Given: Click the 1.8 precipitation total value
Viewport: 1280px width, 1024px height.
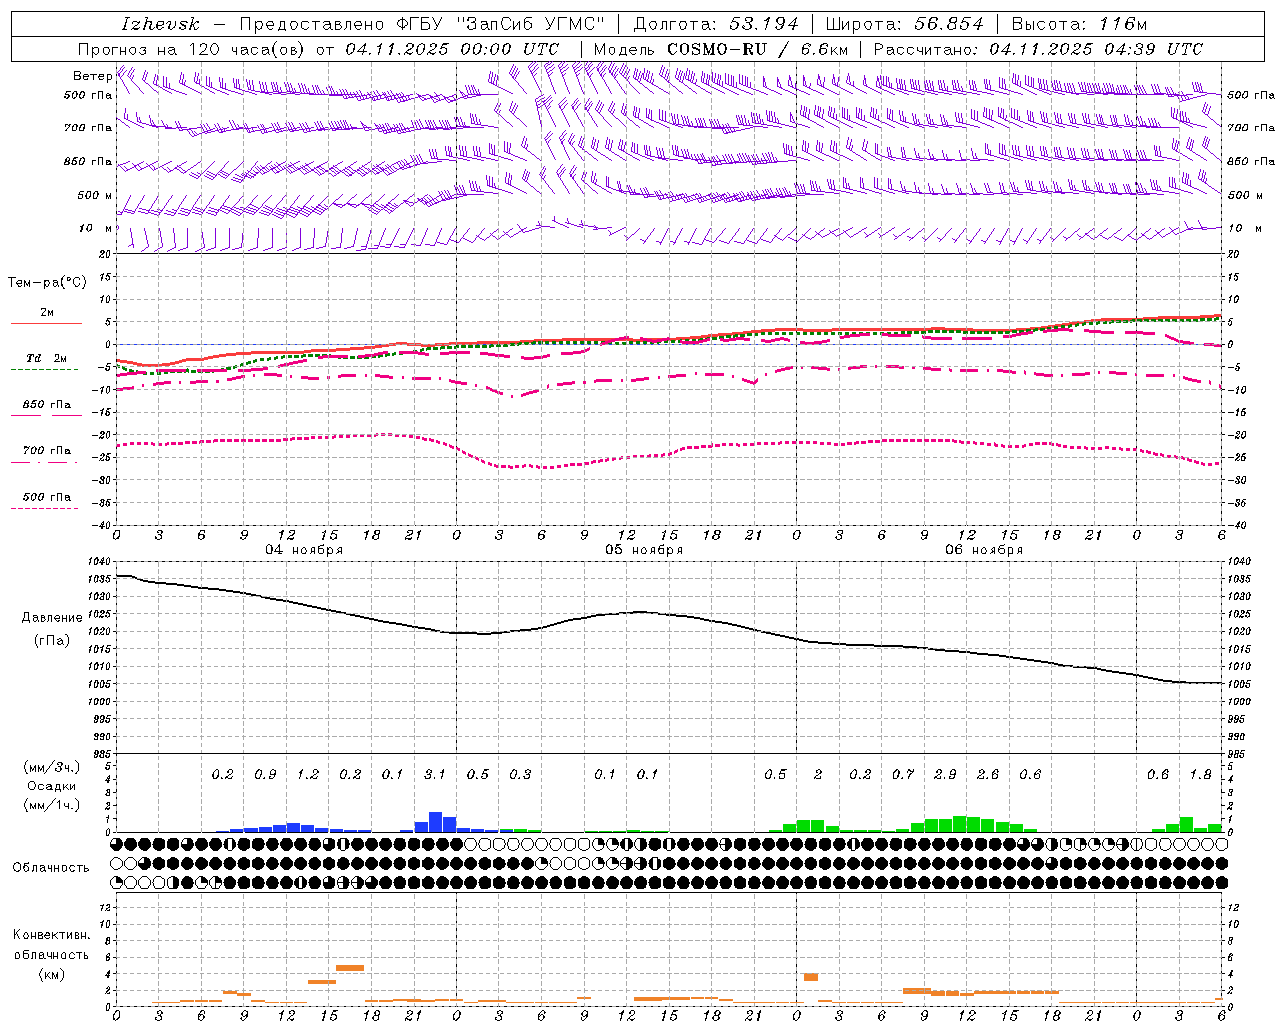Looking at the screenshot, I should (1200, 775).
